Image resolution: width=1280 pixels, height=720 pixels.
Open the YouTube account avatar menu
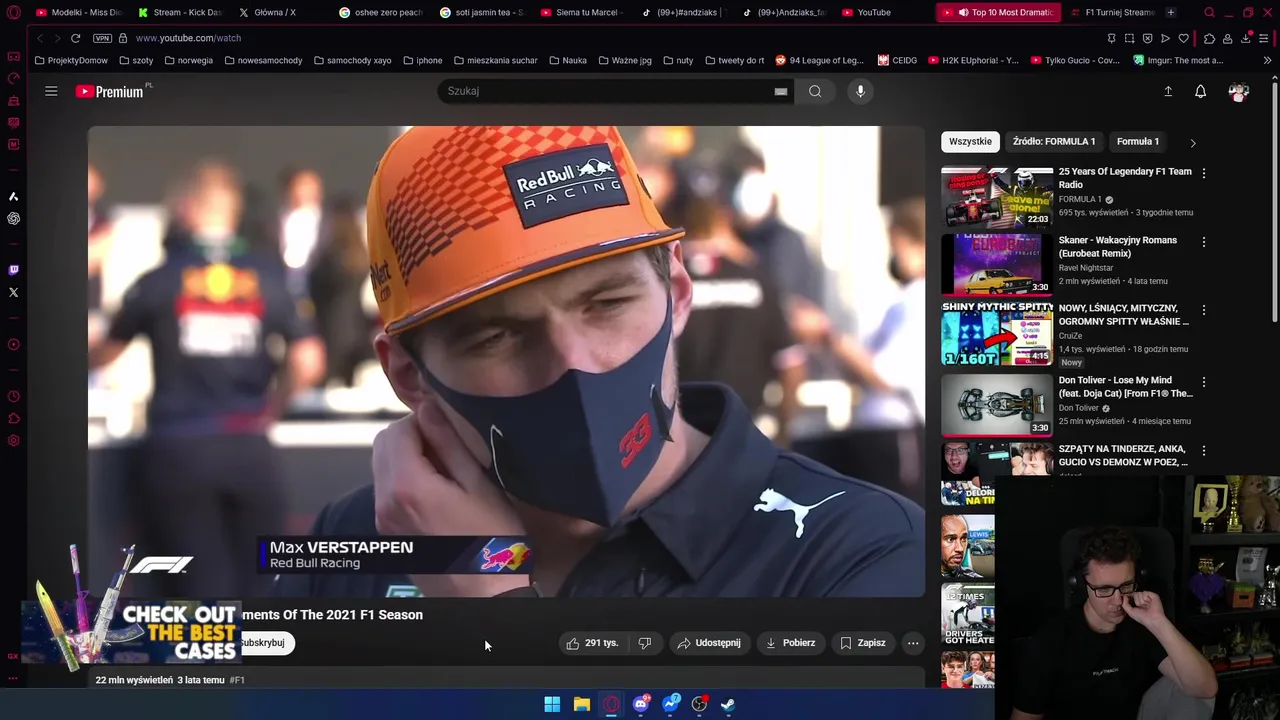[x=1239, y=91]
